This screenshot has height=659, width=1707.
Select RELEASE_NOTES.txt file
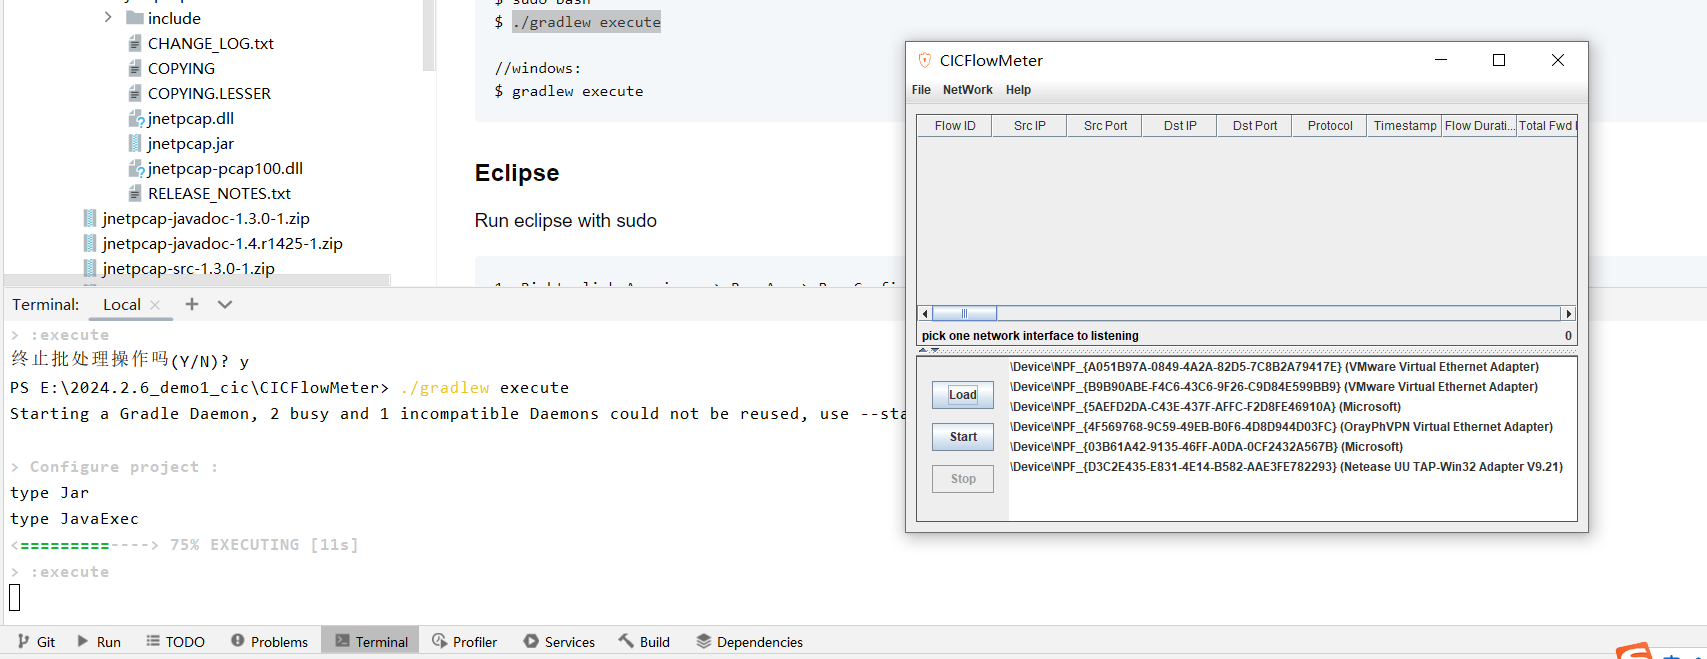(219, 193)
